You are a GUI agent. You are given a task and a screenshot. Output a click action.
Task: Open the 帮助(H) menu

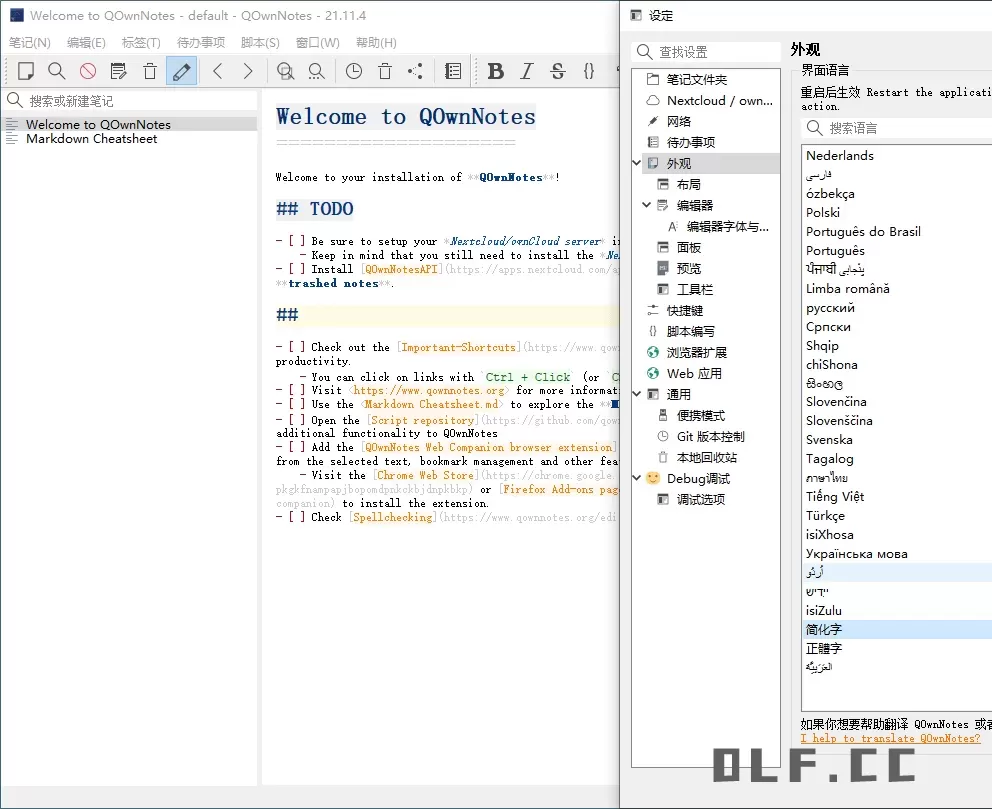click(x=374, y=42)
